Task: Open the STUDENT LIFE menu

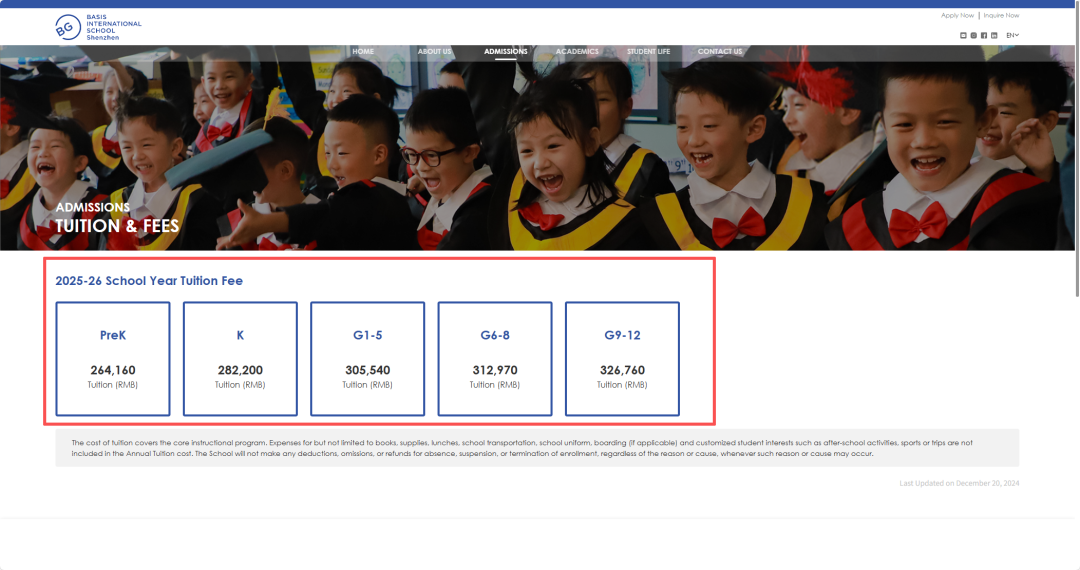Action: click(x=648, y=51)
